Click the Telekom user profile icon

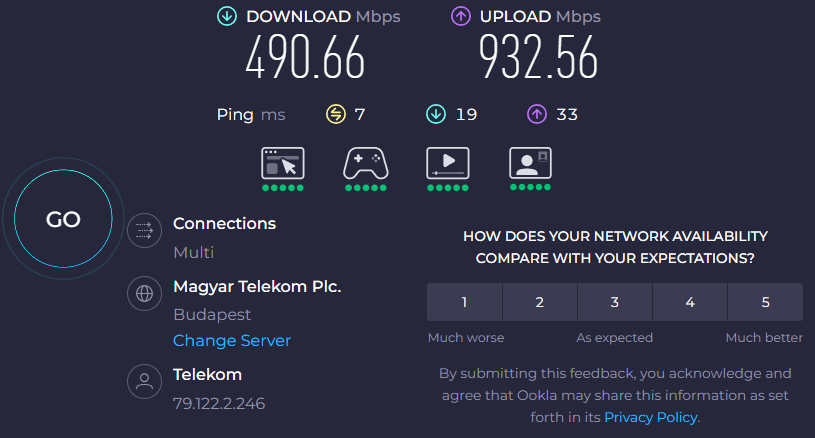[x=144, y=381]
